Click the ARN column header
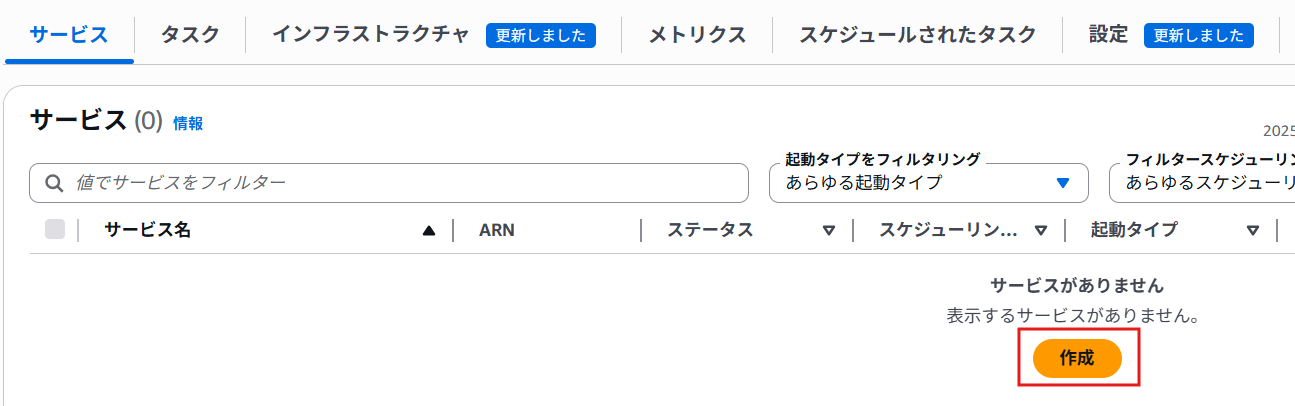 pyautogui.click(x=497, y=230)
